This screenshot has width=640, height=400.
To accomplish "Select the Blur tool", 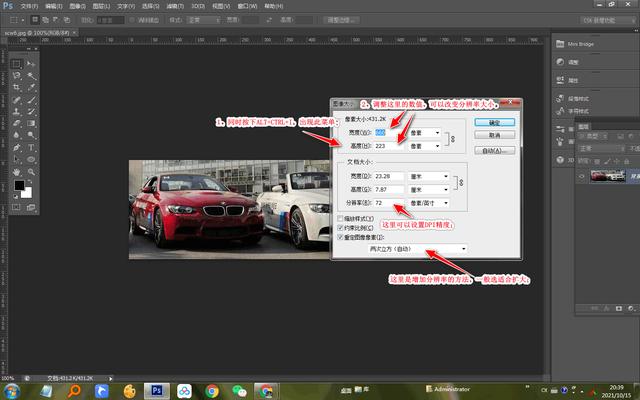I will tap(16, 135).
